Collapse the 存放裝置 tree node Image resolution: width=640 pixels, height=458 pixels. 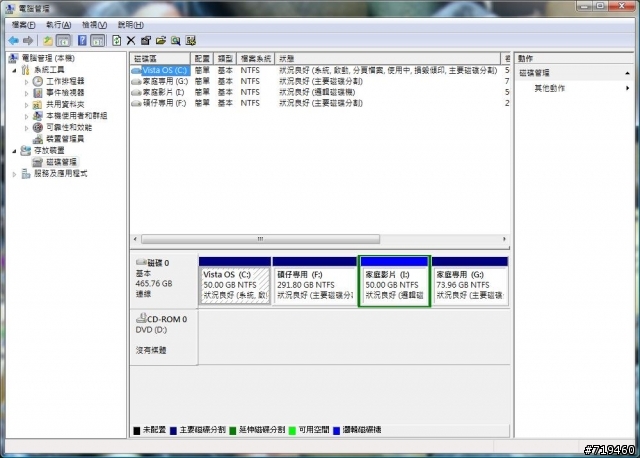(15, 151)
